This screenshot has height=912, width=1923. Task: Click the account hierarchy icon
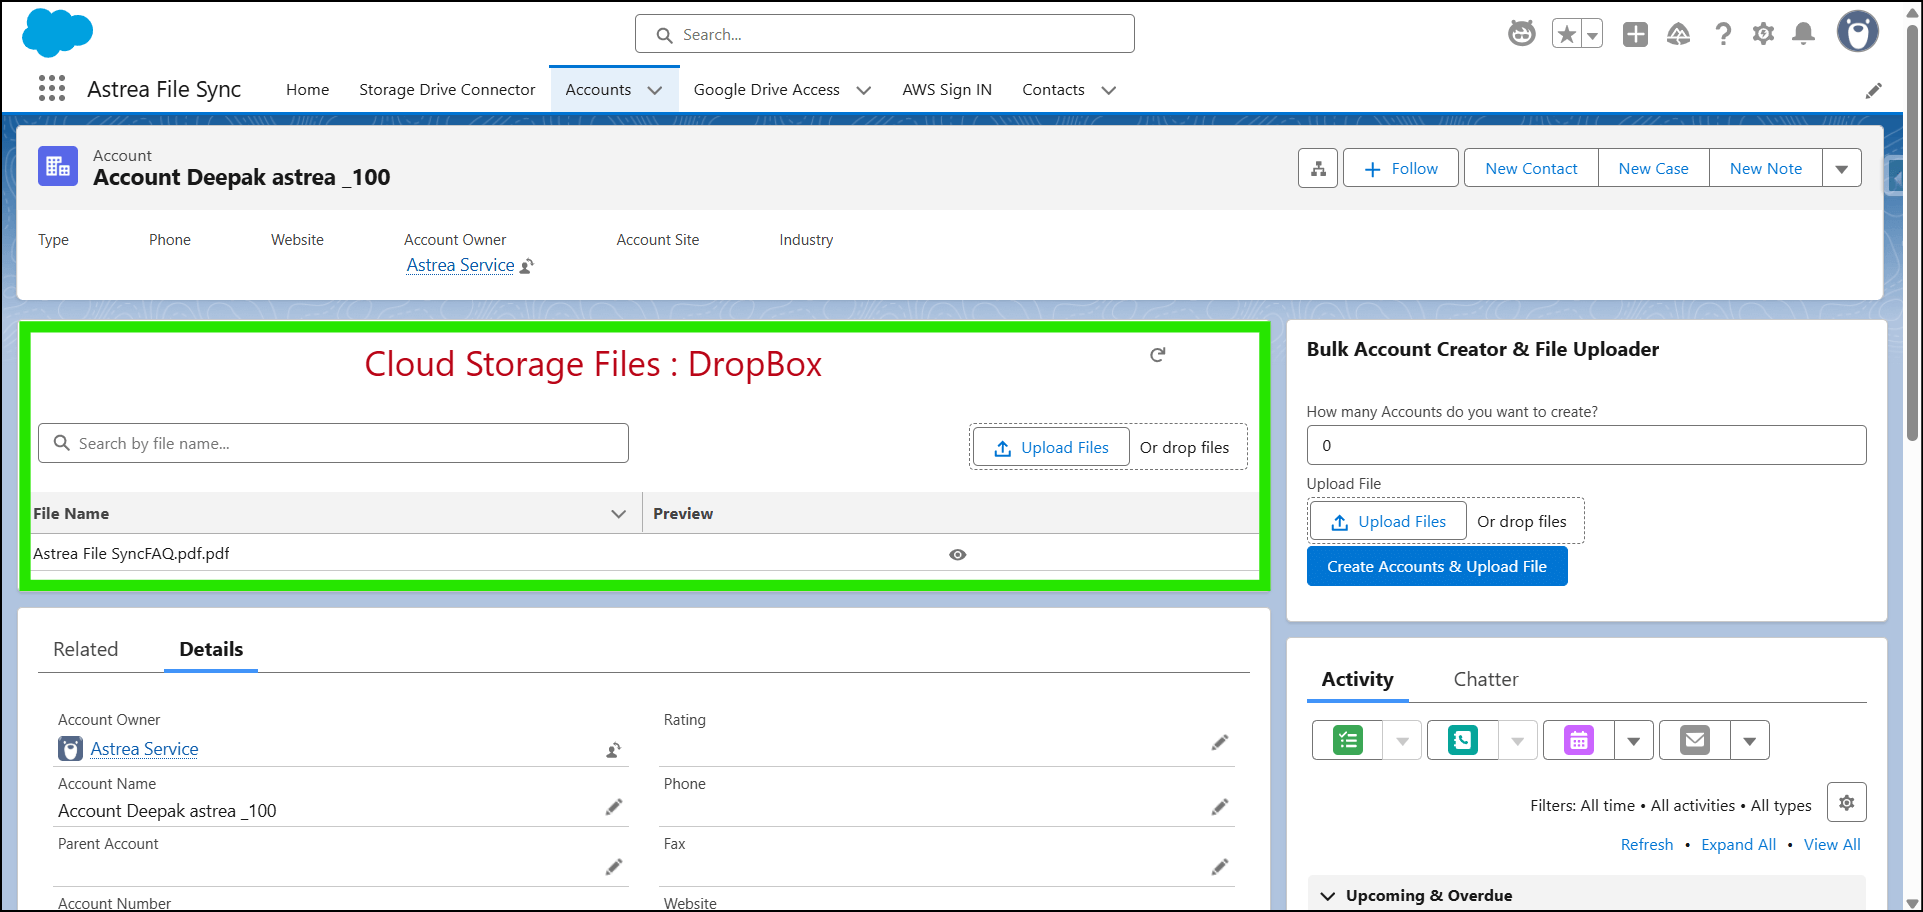pos(1318,169)
